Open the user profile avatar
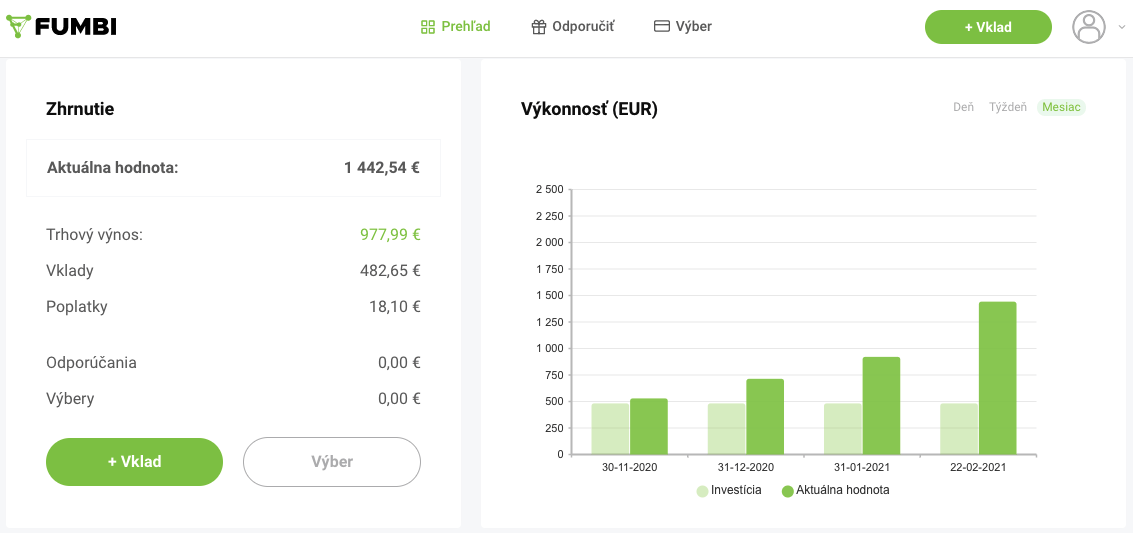 tap(1089, 27)
